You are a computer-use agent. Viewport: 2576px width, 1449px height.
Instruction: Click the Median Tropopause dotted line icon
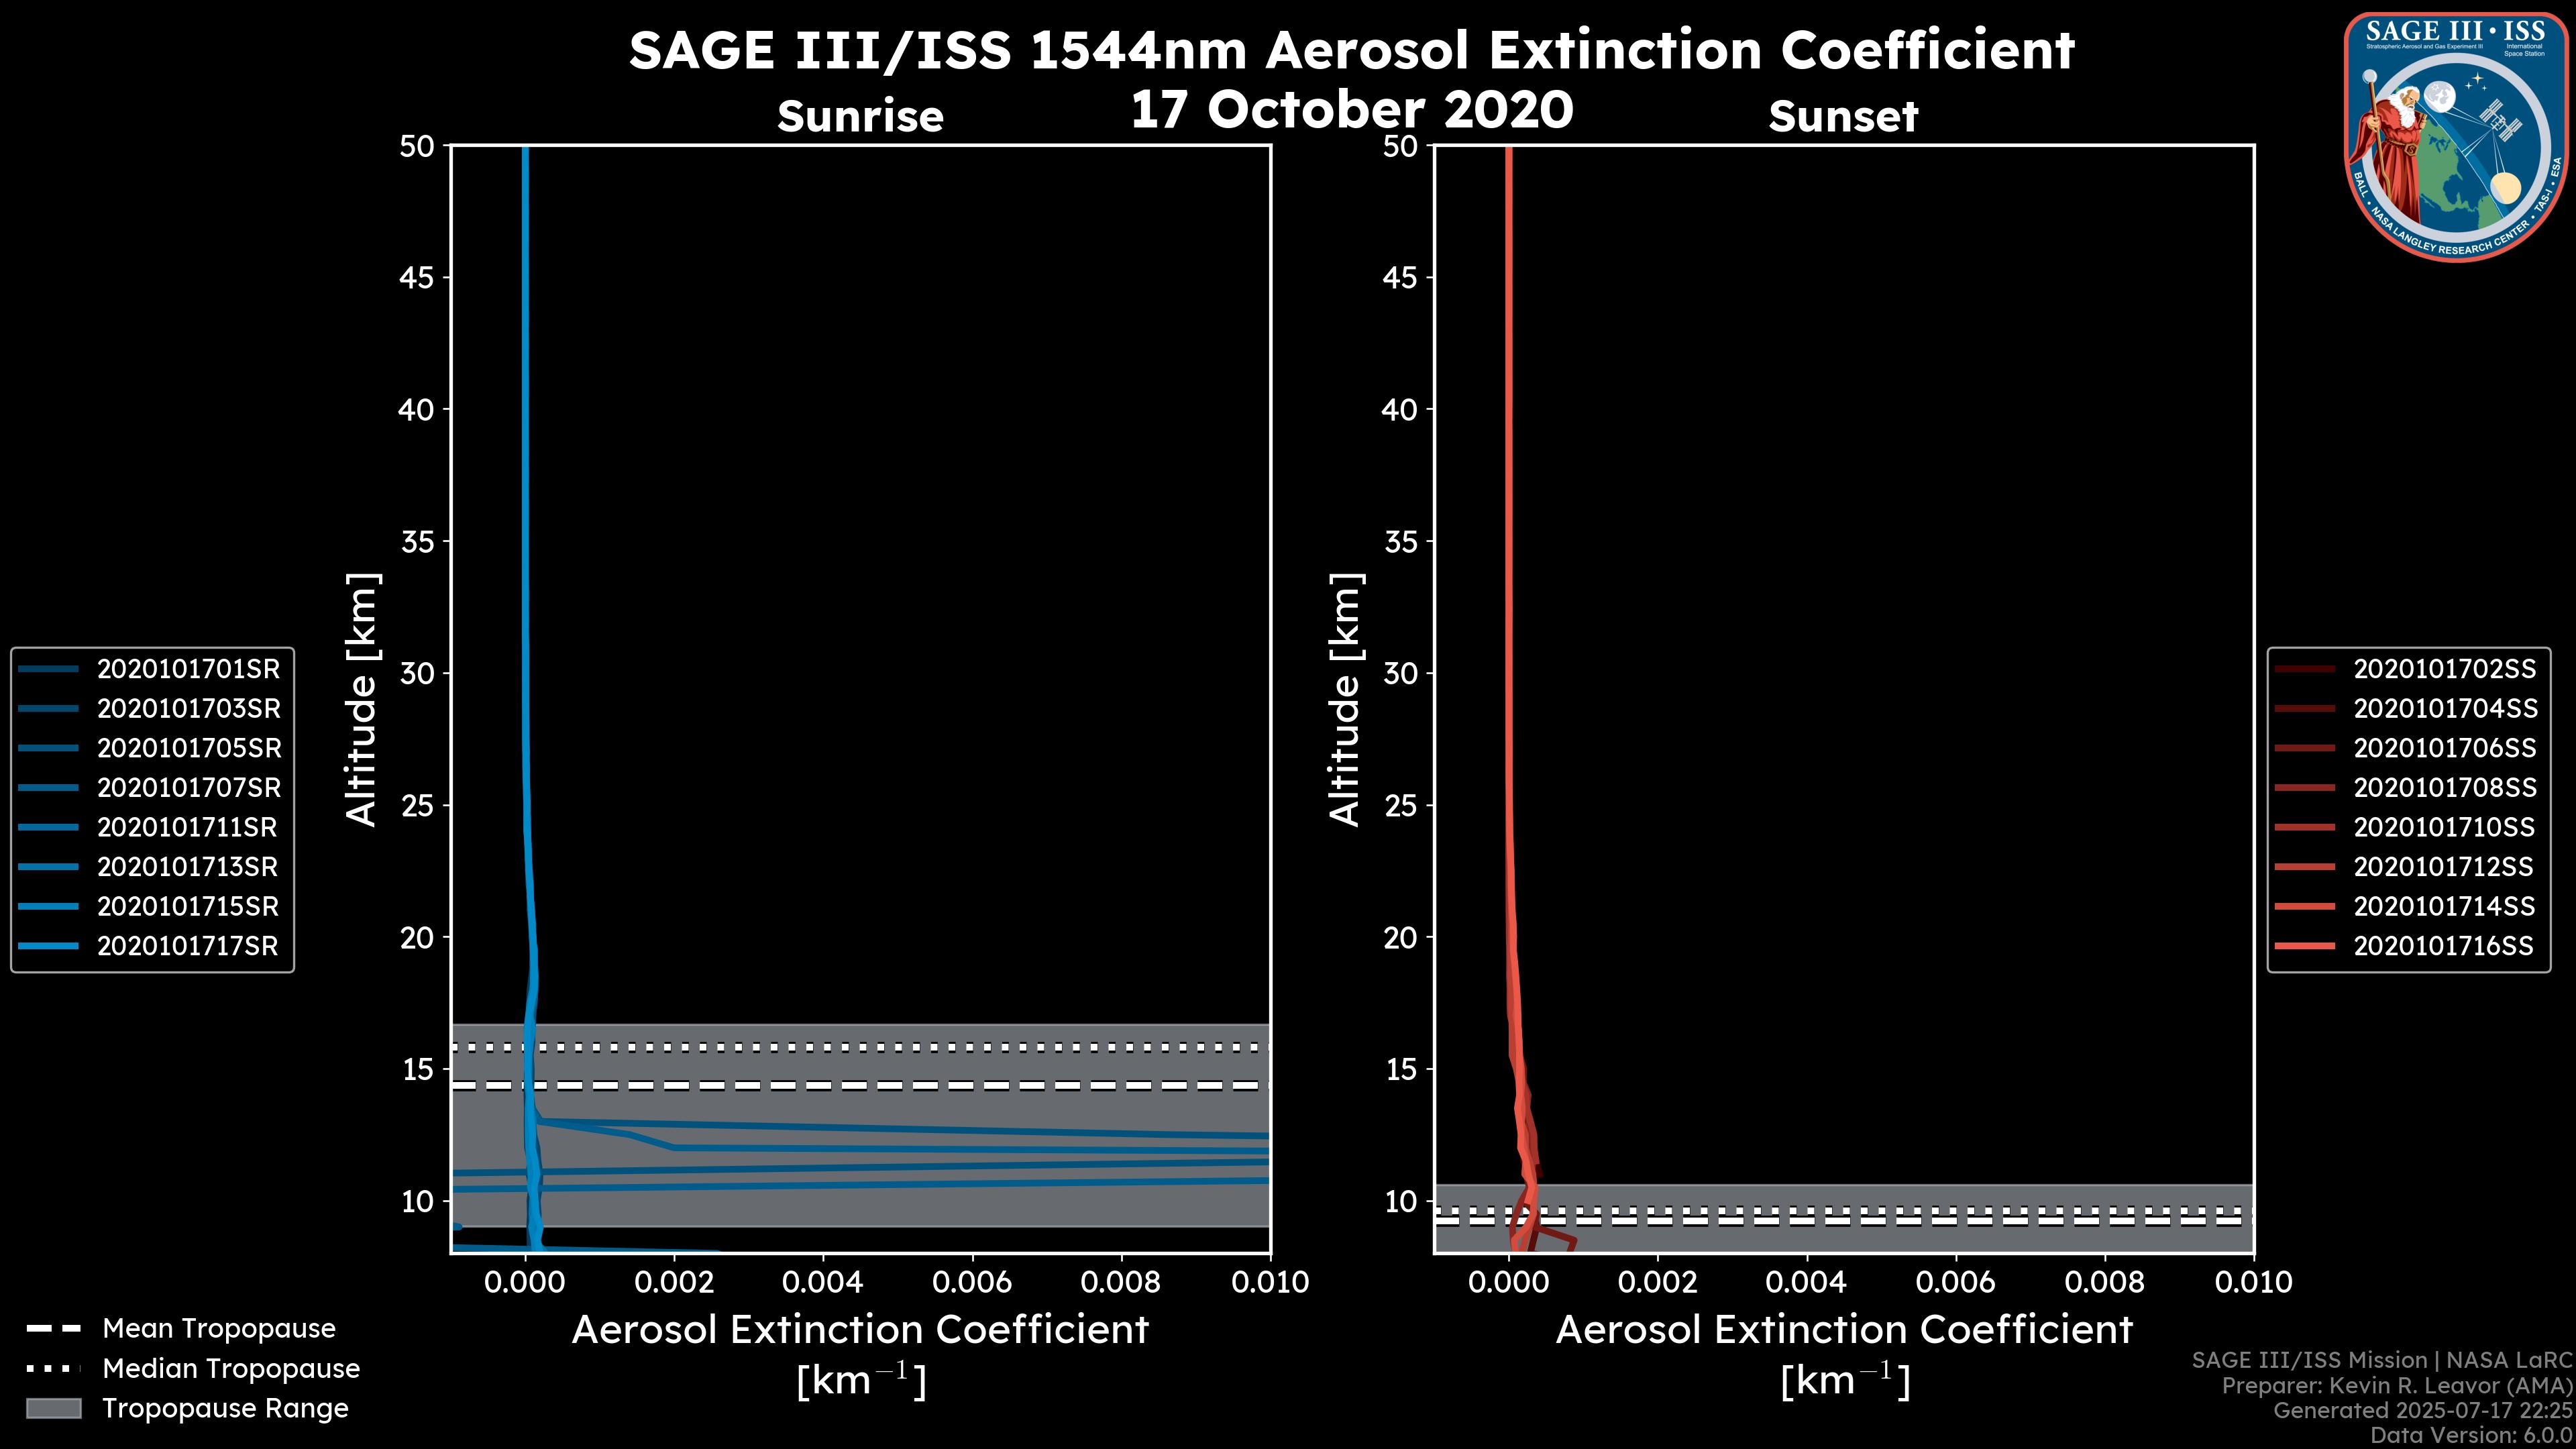click(x=53, y=1368)
